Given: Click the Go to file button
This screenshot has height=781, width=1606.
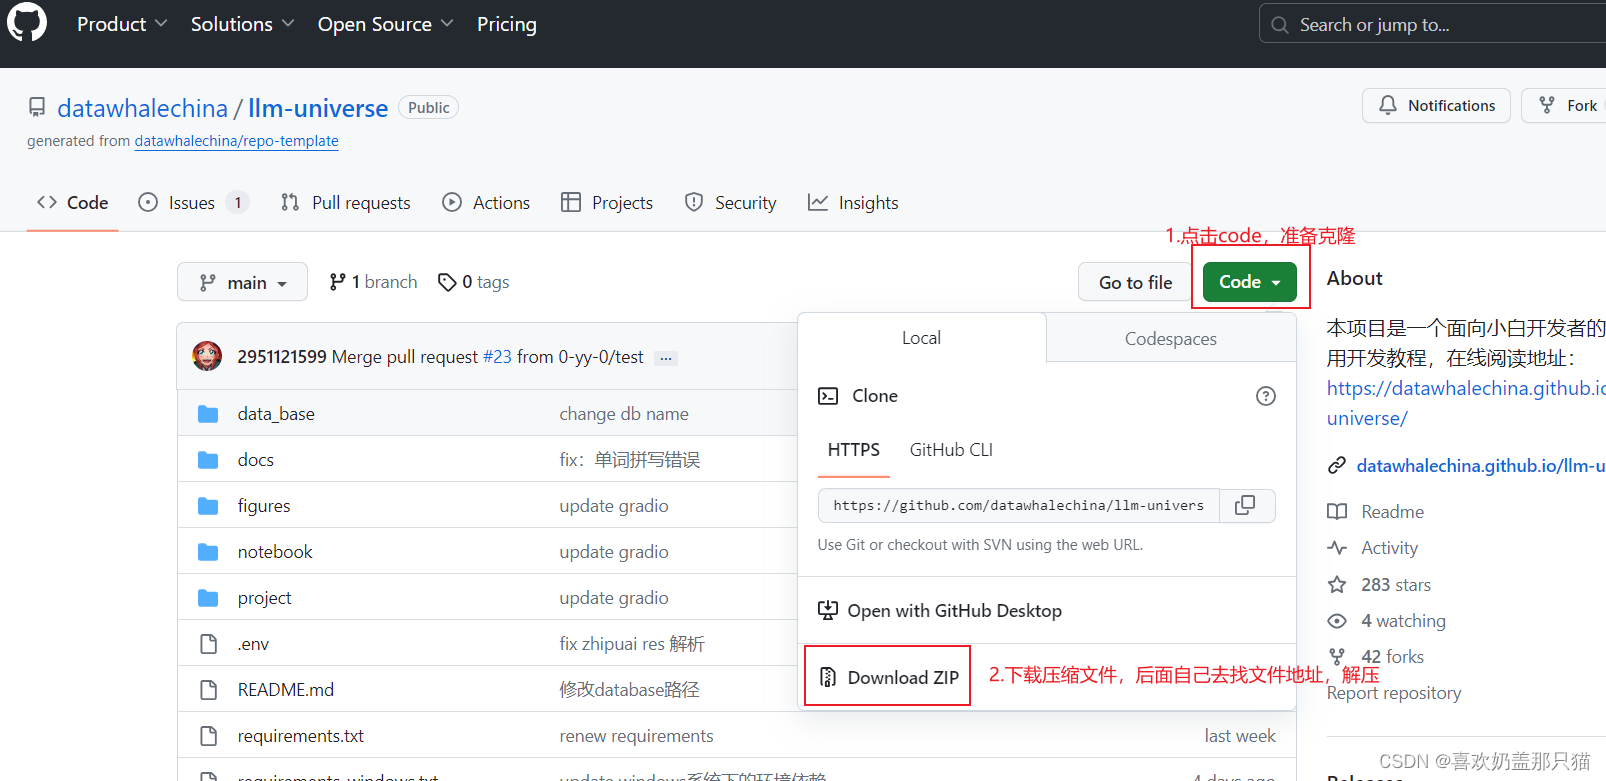Looking at the screenshot, I should pyautogui.click(x=1135, y=282).
